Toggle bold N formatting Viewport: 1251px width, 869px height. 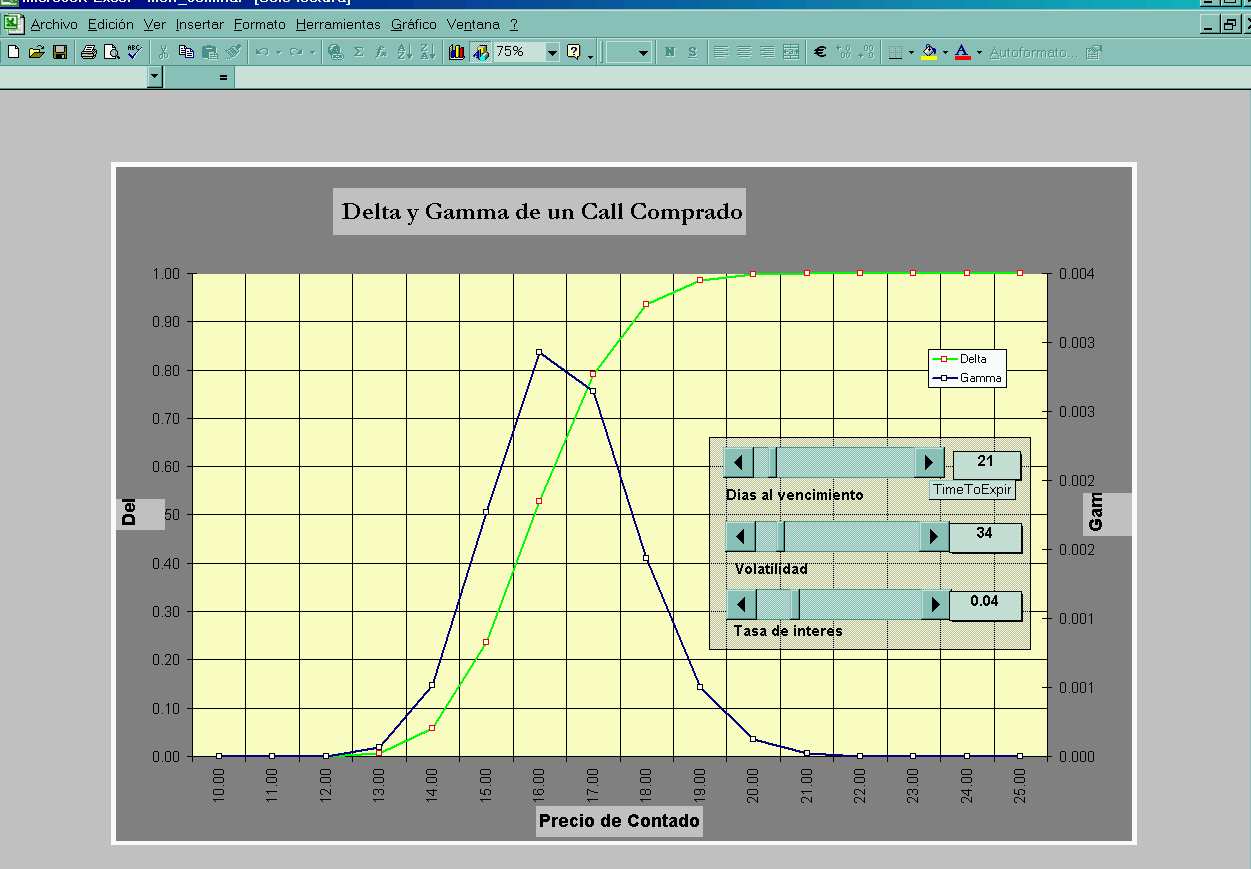point(669,52)
